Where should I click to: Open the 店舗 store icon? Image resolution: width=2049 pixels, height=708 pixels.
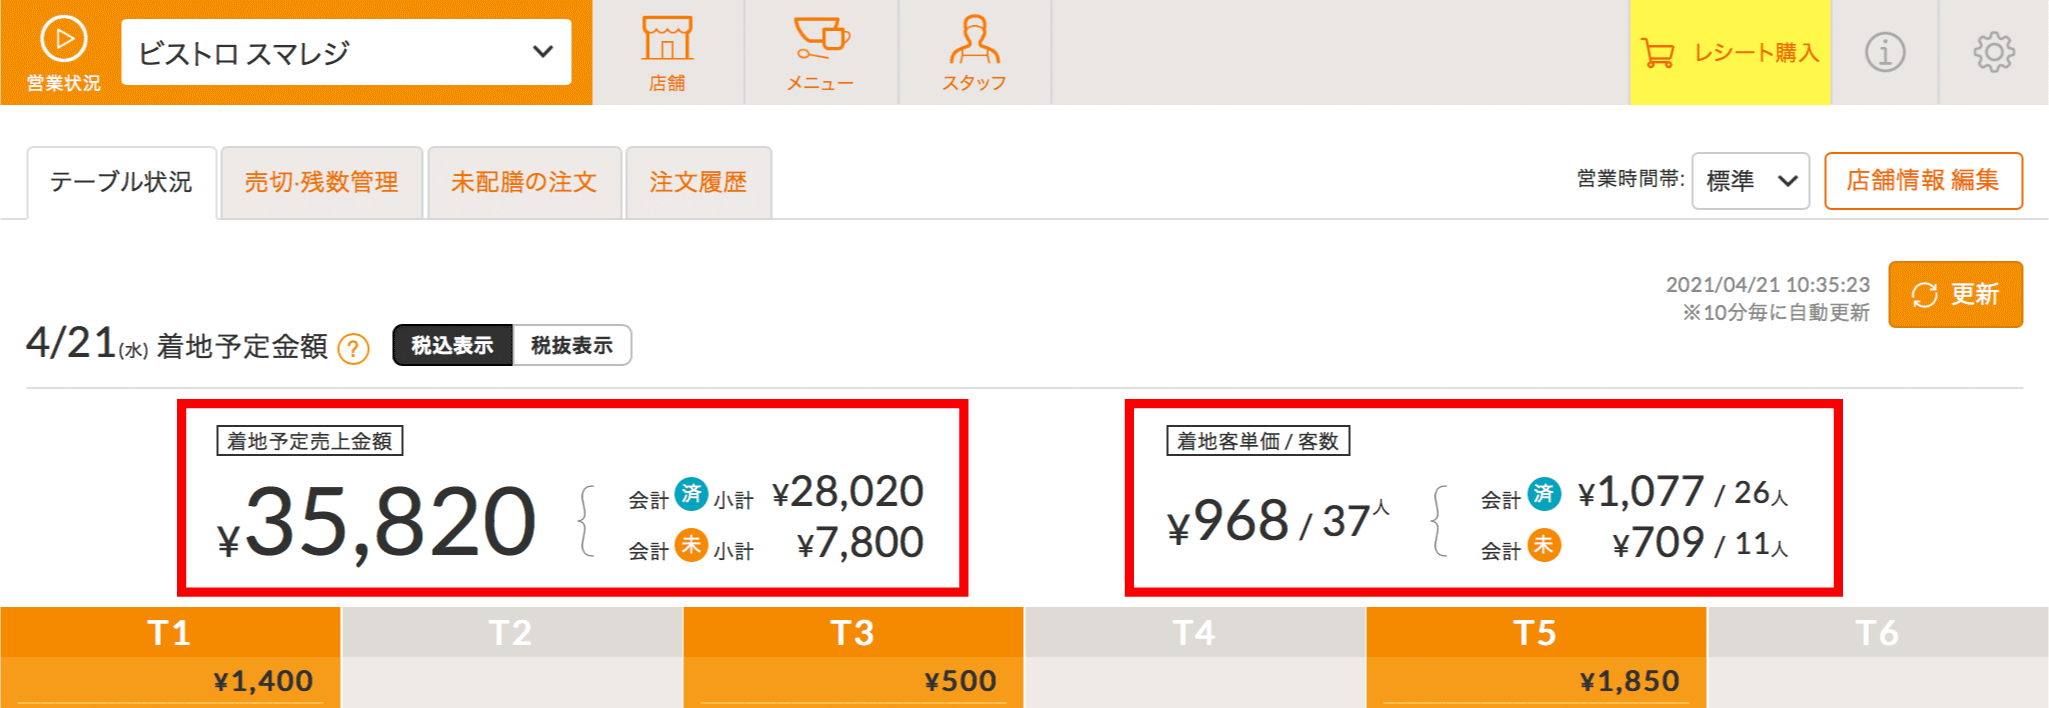tap(667, 41)
